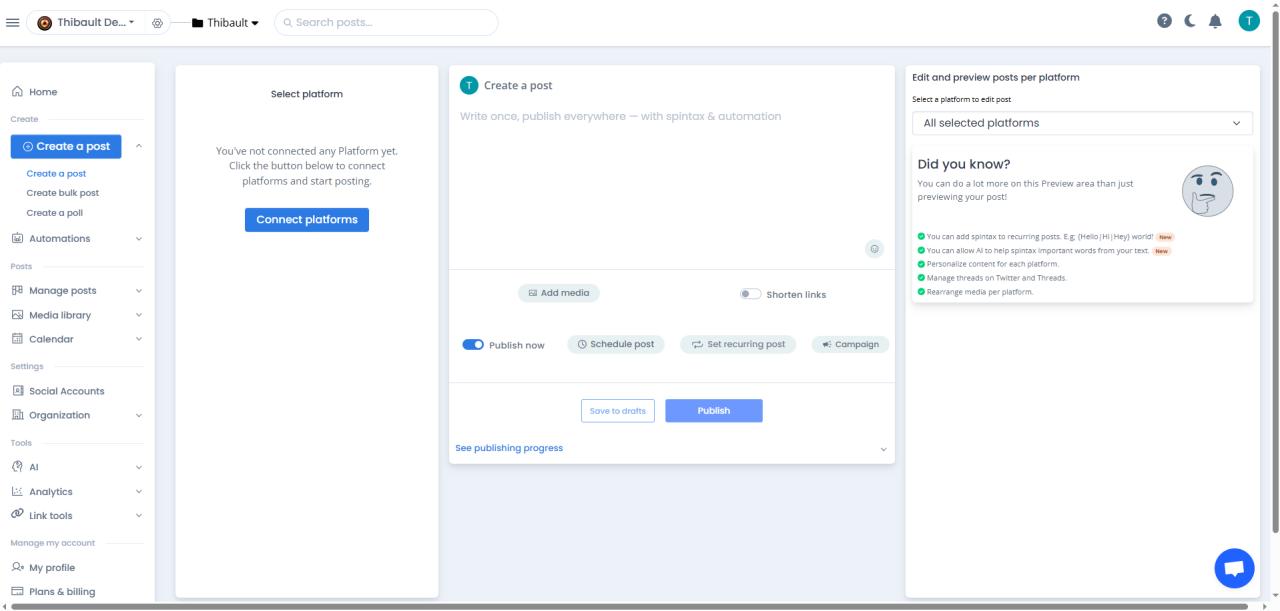Screen dimensions: 1280x611
Task: Click the AI head icon
Action: click(x=17, y=467)
